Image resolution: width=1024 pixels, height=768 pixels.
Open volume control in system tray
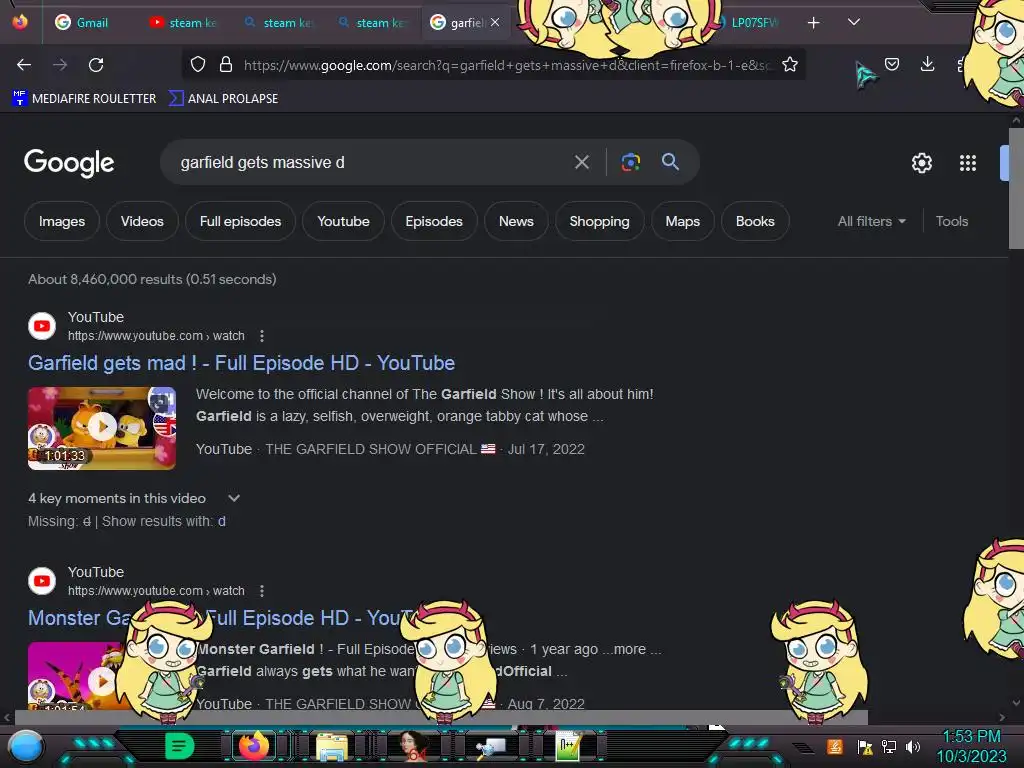913,746
